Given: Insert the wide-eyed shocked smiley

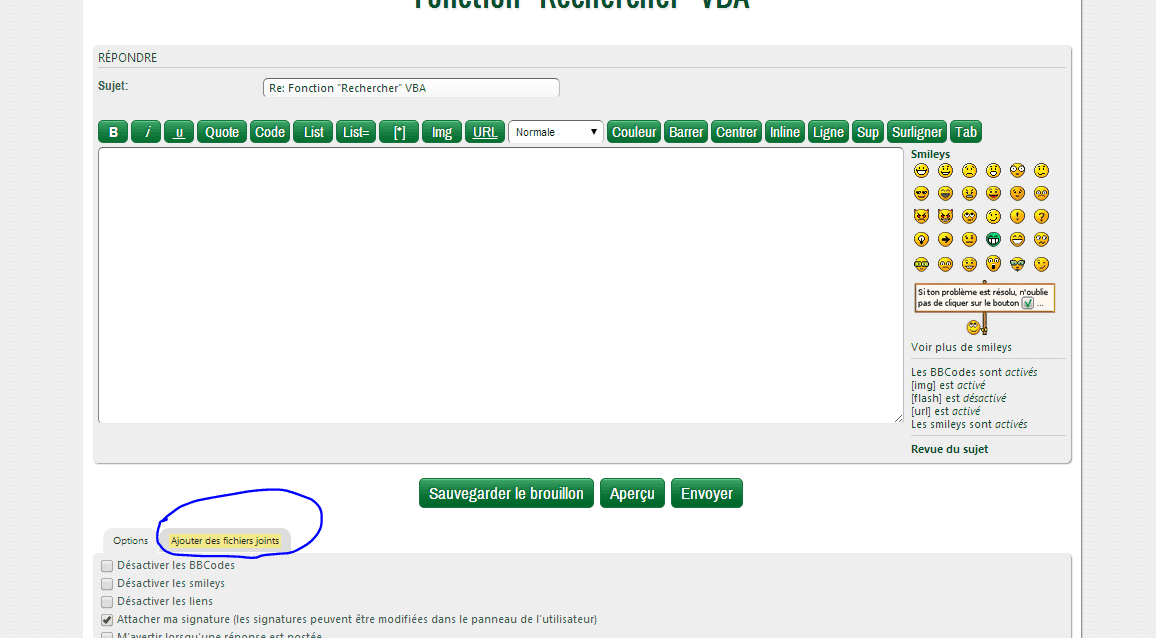Looking at the screenshot, I should pyautogui.click(x=1017, y=170).
